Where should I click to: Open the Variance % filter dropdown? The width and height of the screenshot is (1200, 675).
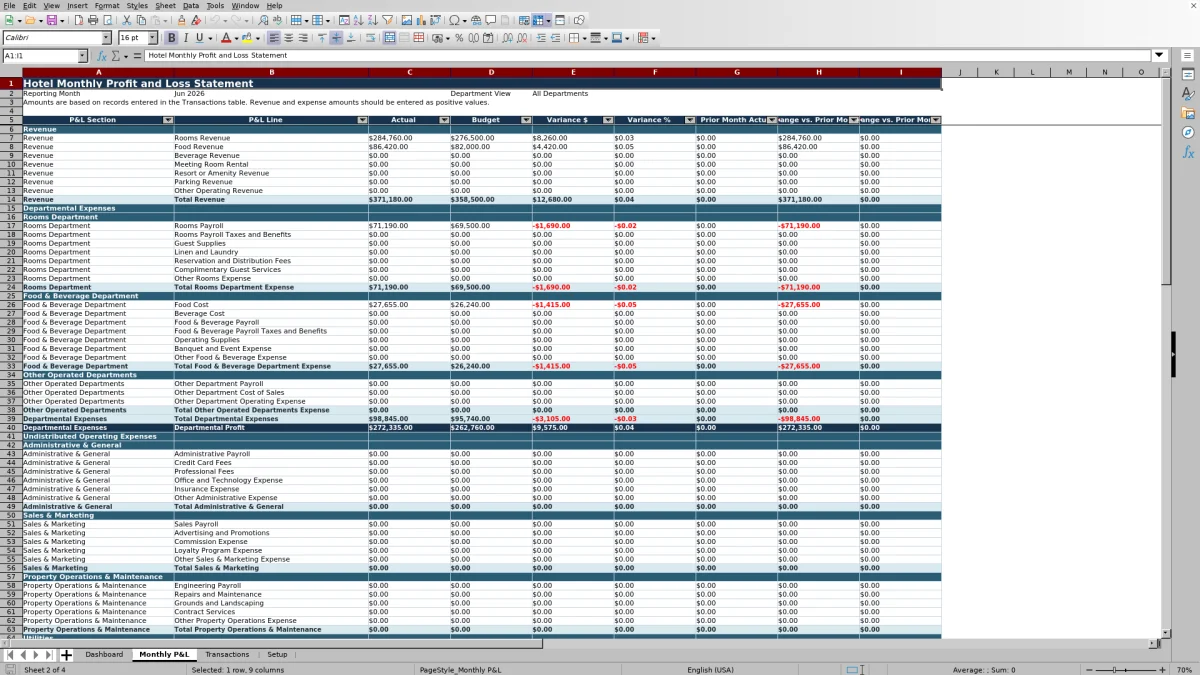click(690, 120)
